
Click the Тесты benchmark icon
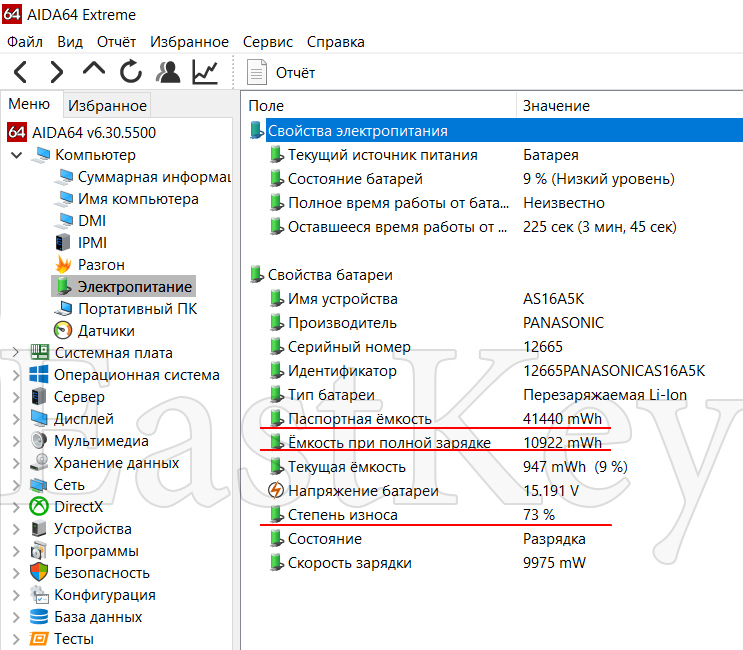tap(39, 638)
